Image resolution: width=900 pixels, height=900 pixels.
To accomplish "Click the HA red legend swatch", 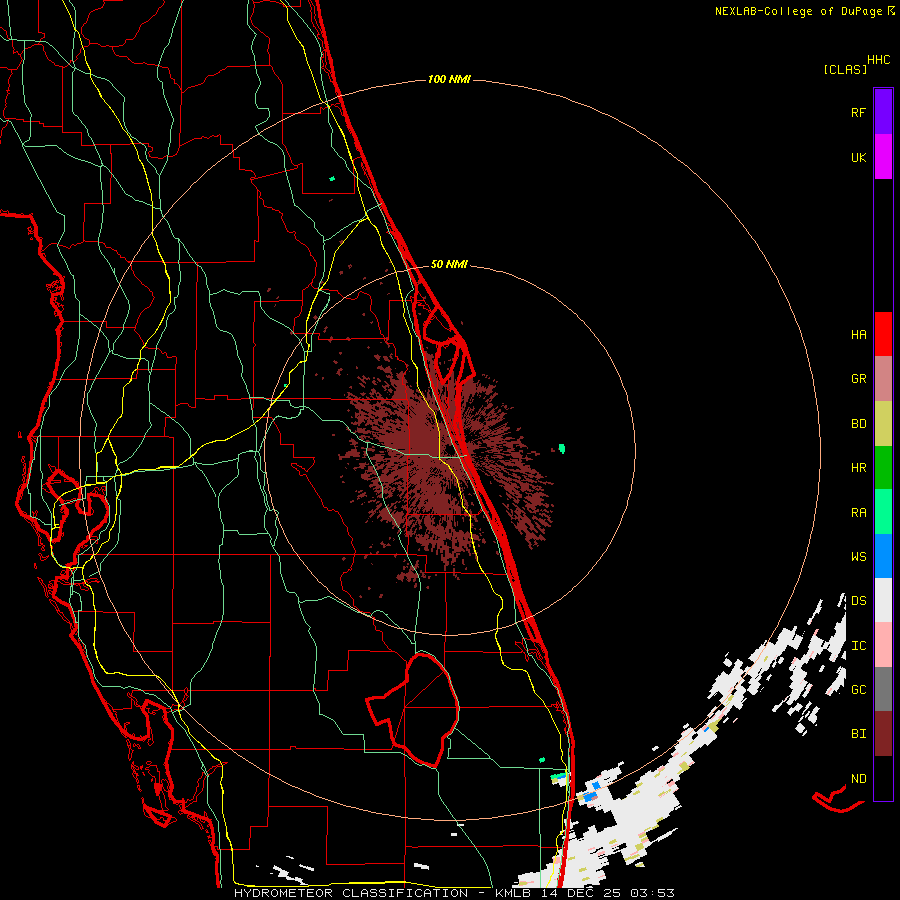I will click(x=883, y=334).
